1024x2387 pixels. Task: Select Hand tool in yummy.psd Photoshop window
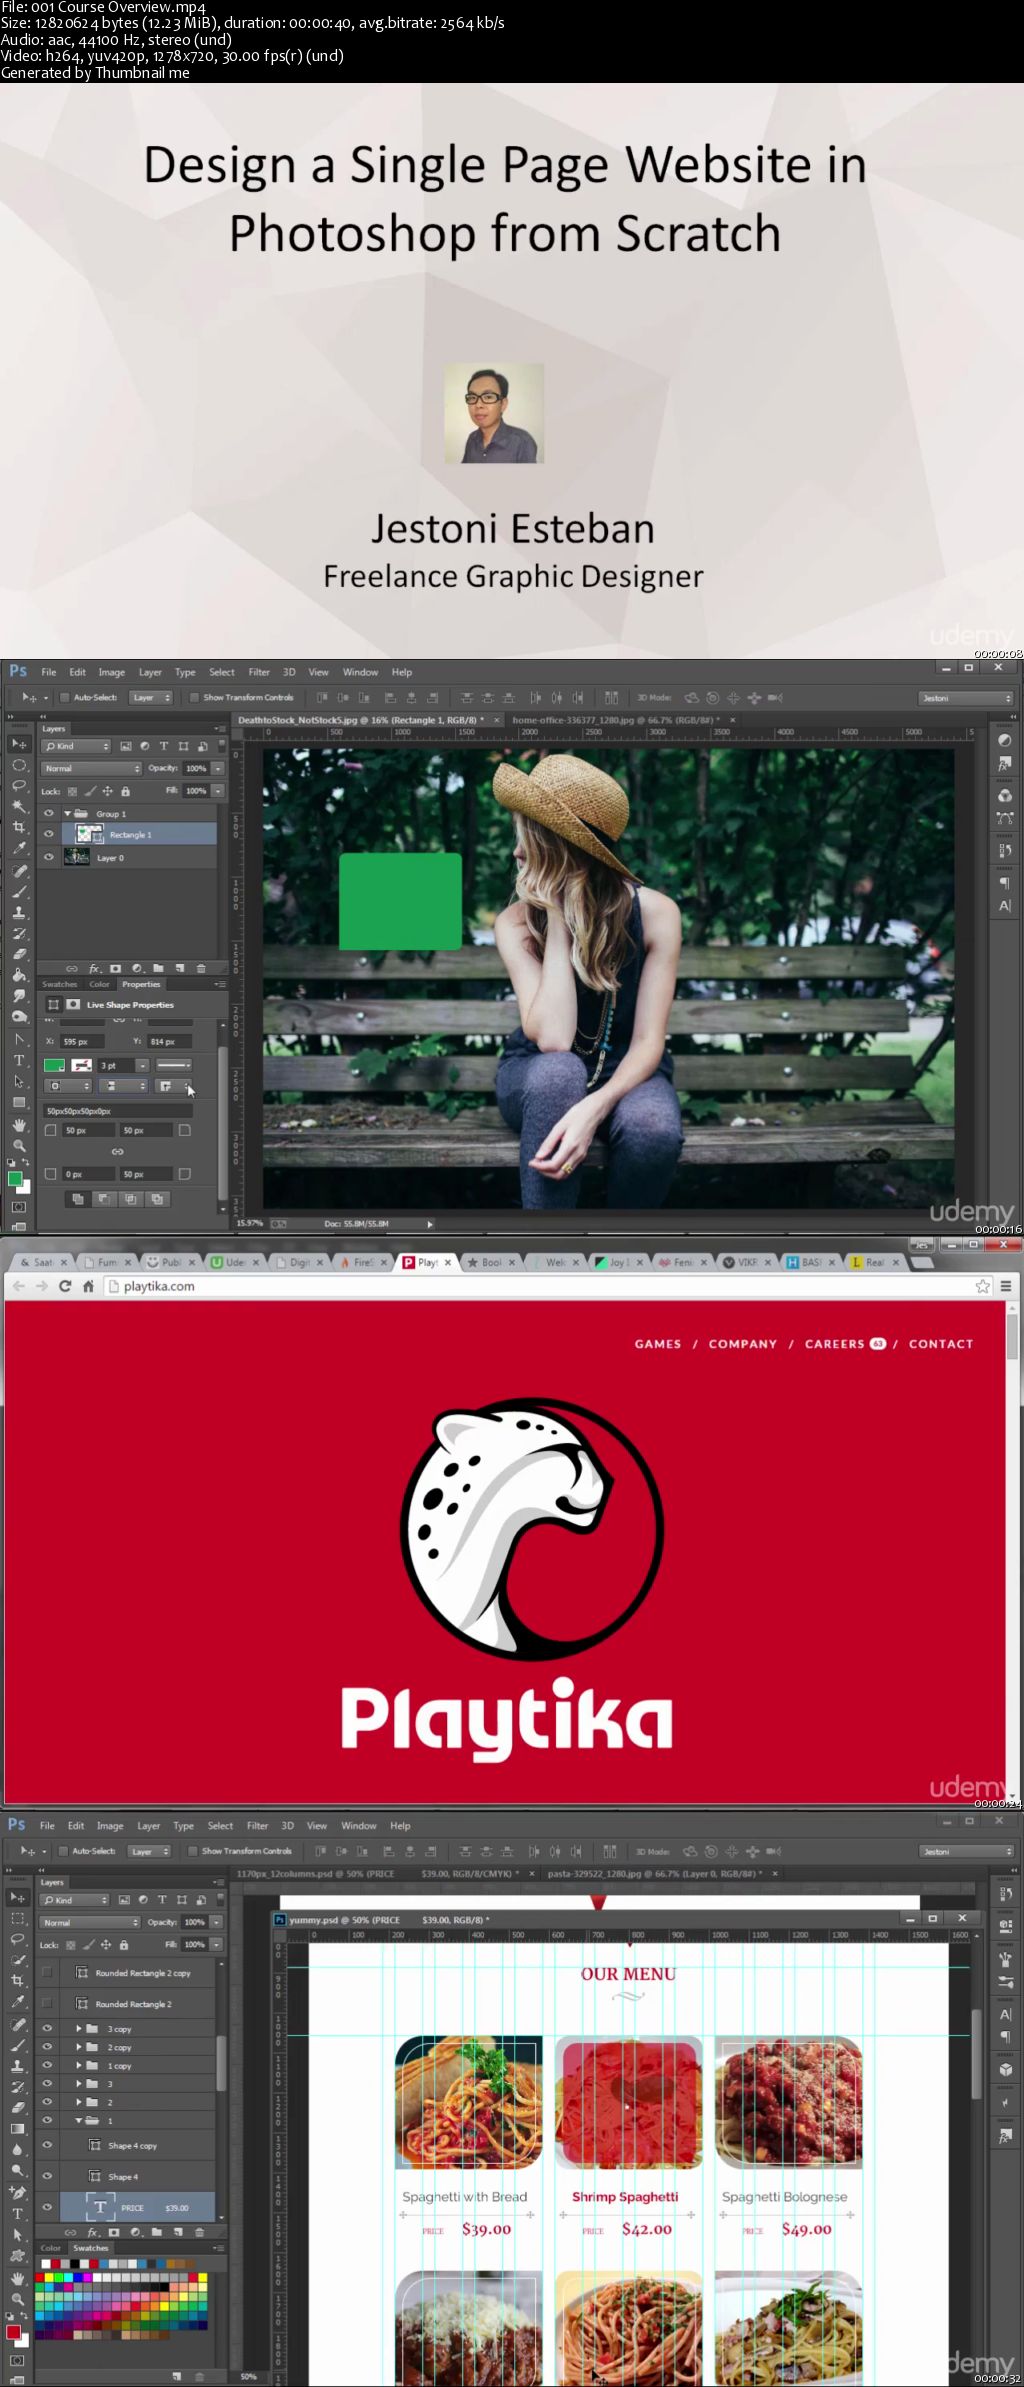17,2279
